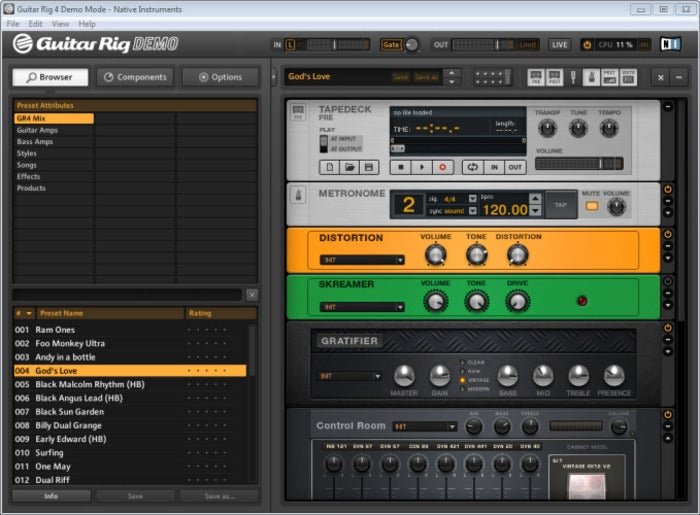Open Metronome time signature dropdown
The image size is (700, 515).
(473, 198)
